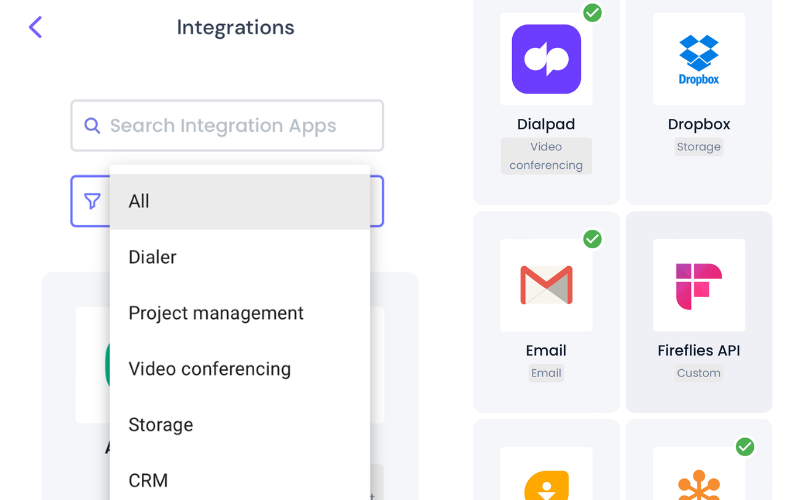The image size is (800, 500).
Task: Click the filter funnel icon
Action: tap(92, 201)
